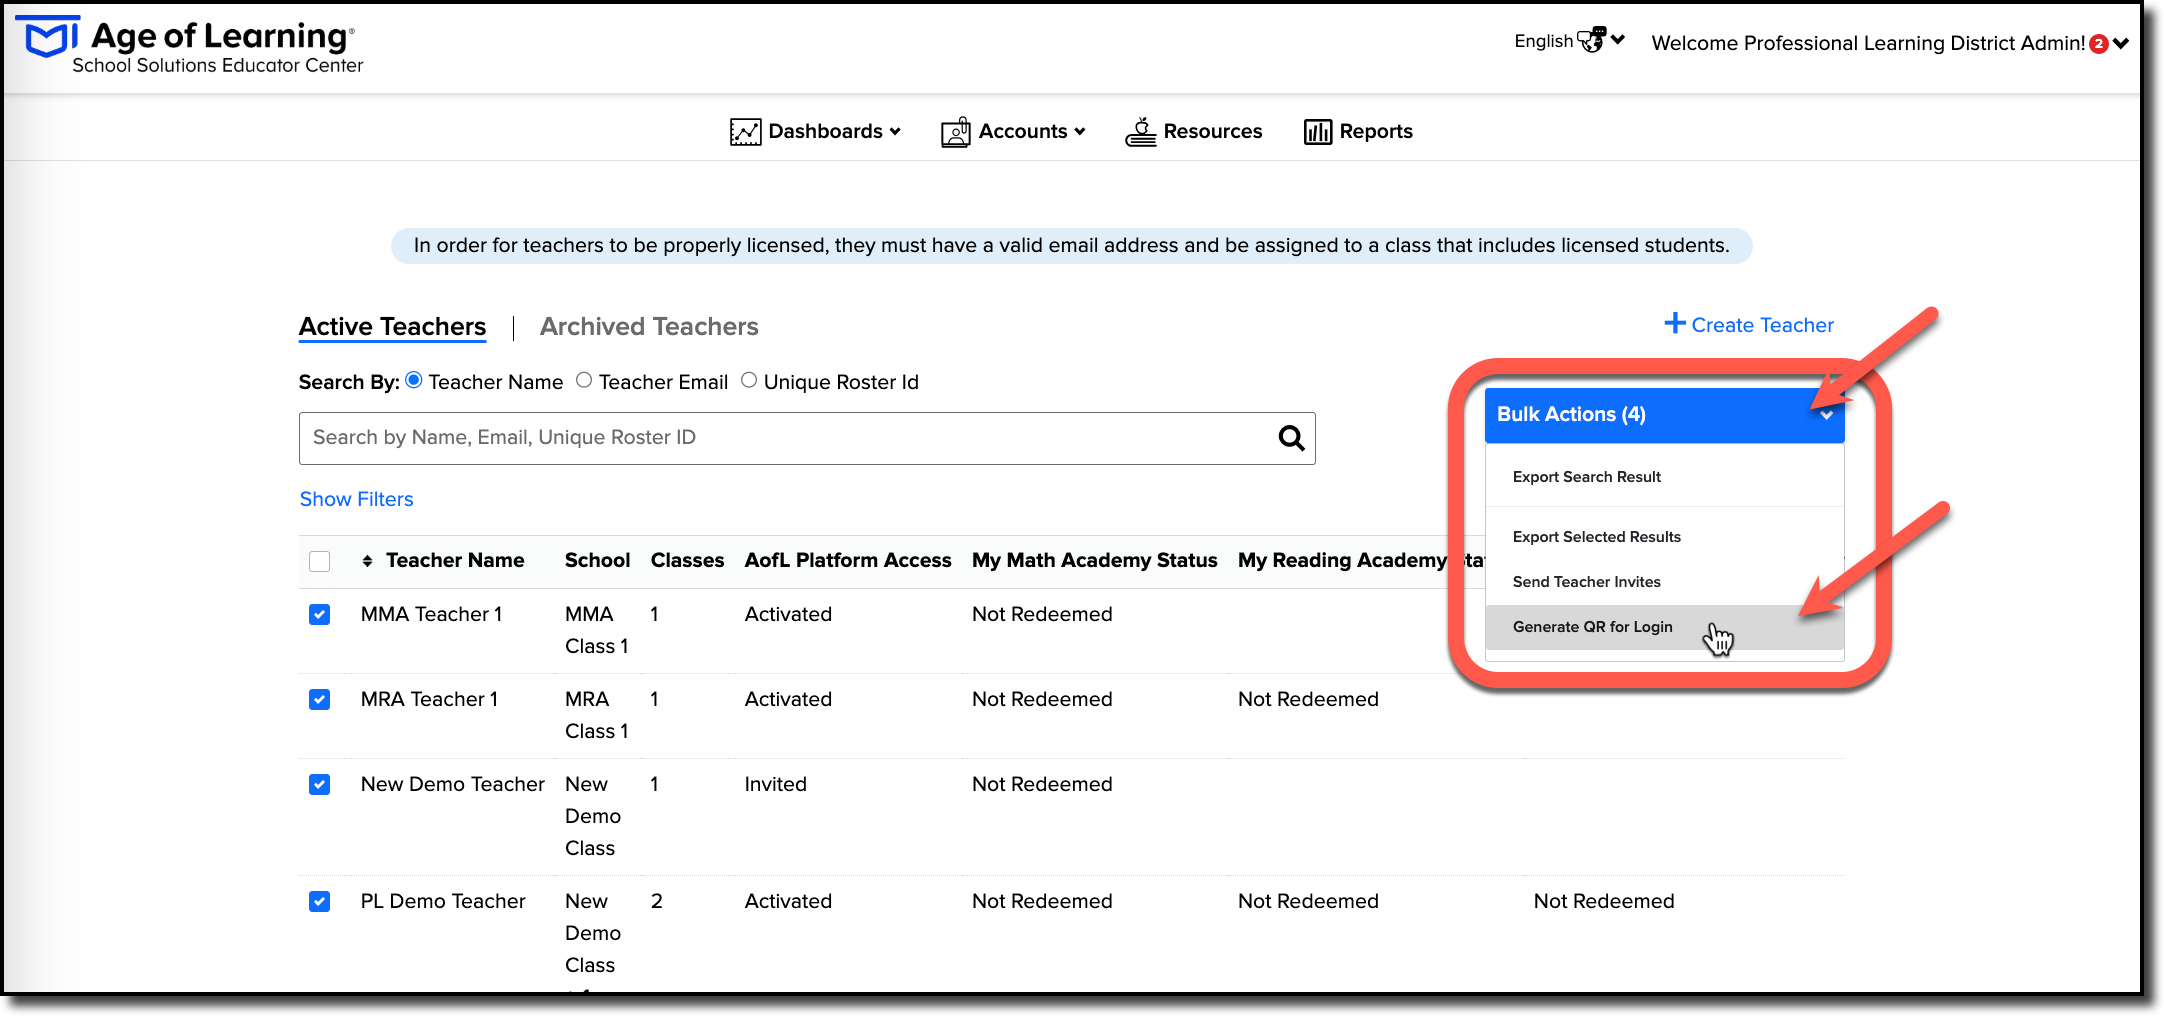The height and width of the screenshot is (1016, 2164).
Task: Click the licensing info banner message
Action: 1071,246
